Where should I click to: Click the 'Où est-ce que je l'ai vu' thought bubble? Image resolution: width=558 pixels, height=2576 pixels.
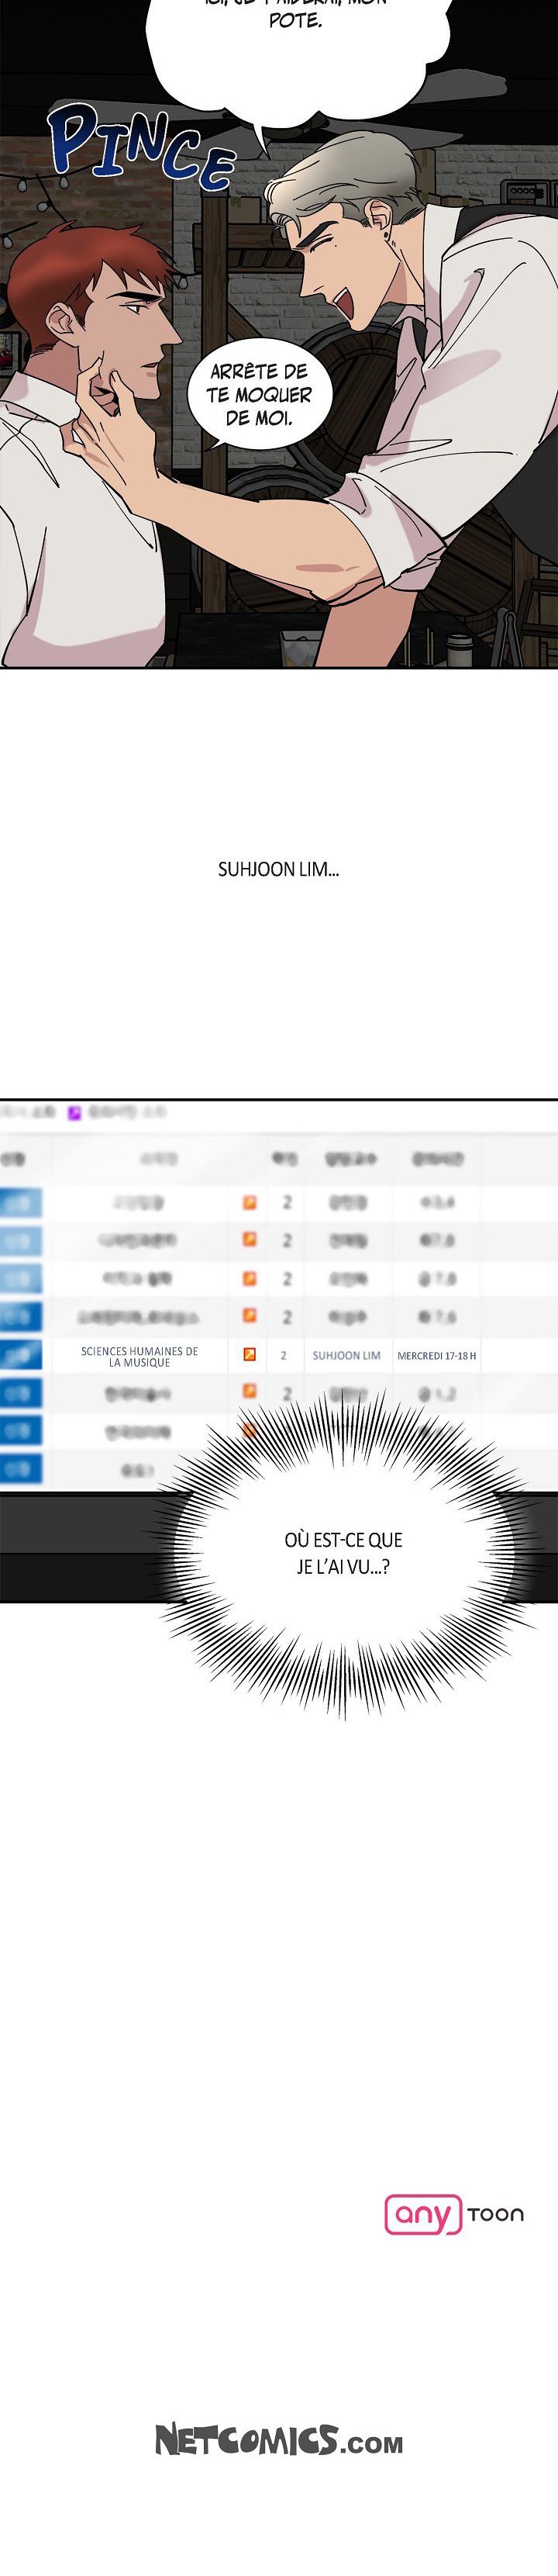(343, 1553)
